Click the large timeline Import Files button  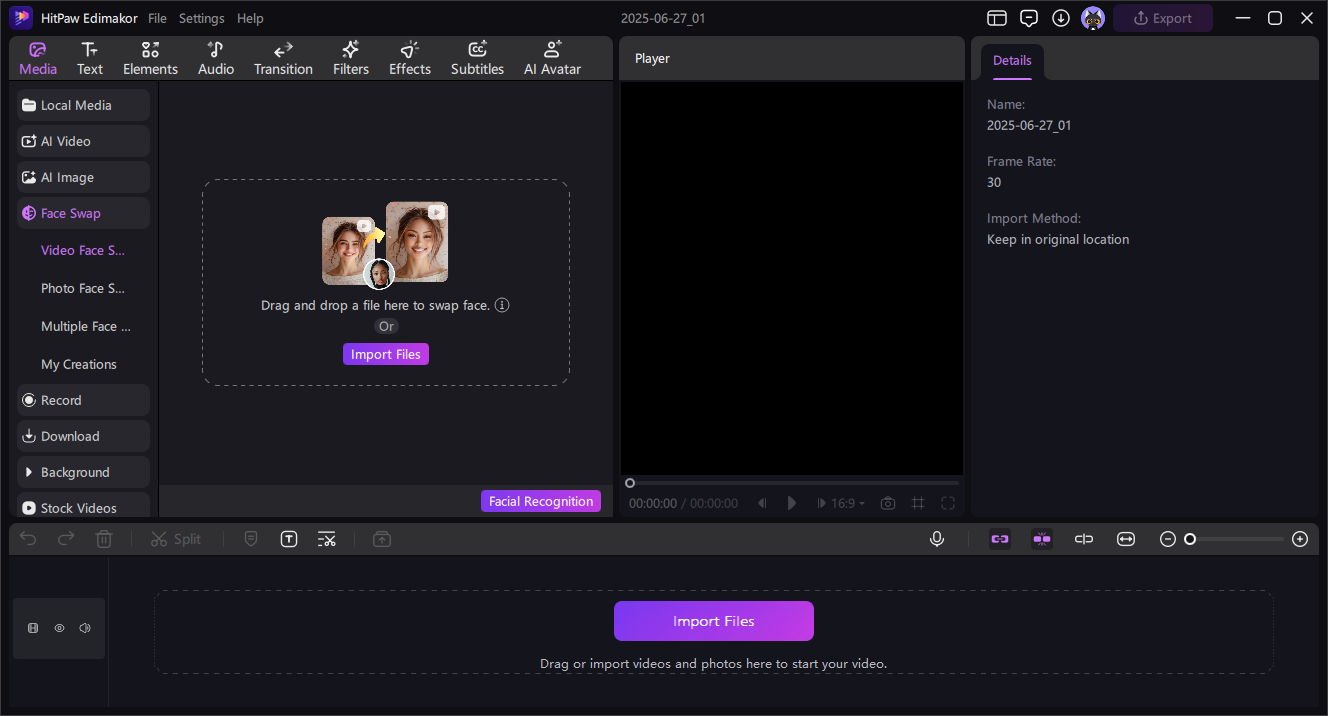(x=714, y=621)
